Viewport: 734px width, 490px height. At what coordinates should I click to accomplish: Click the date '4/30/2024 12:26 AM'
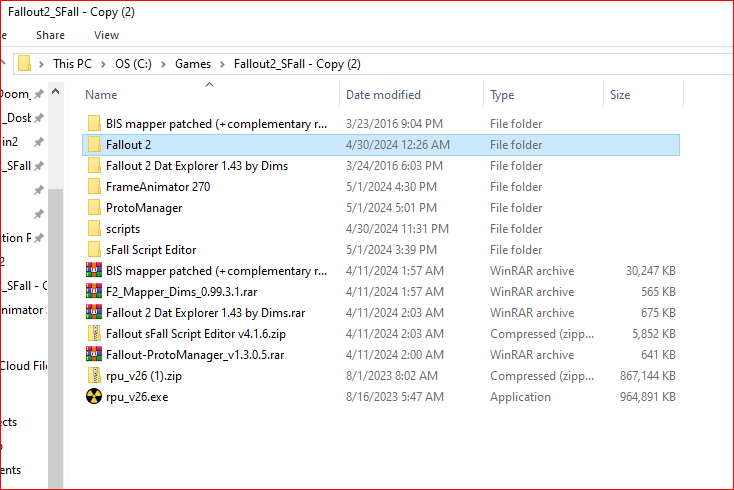point(398,145)
